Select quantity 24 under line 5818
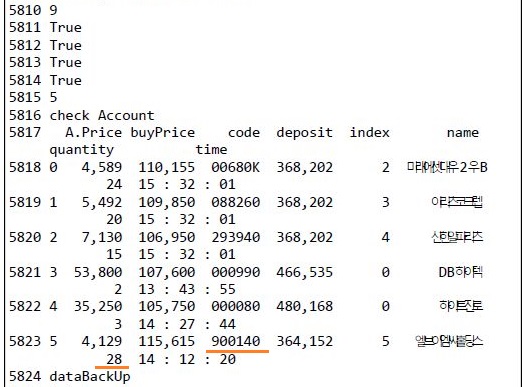The width and height of the screenshot is (522, 387). tap(114, 184)
